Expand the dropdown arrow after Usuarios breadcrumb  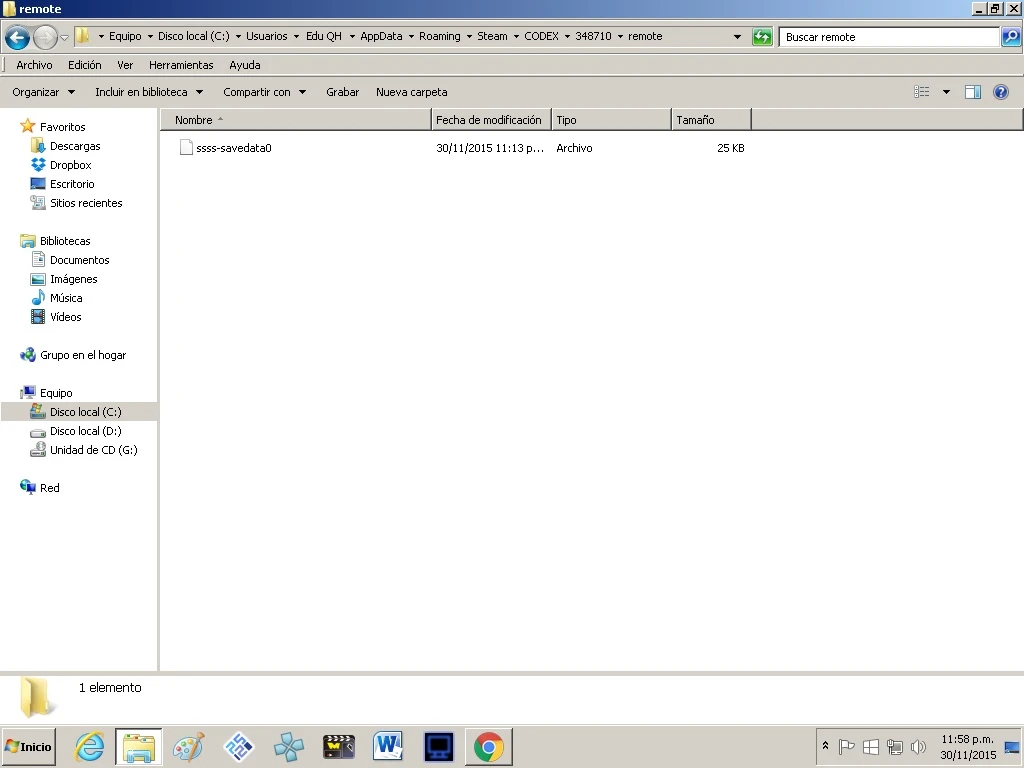tap(296, 37)
